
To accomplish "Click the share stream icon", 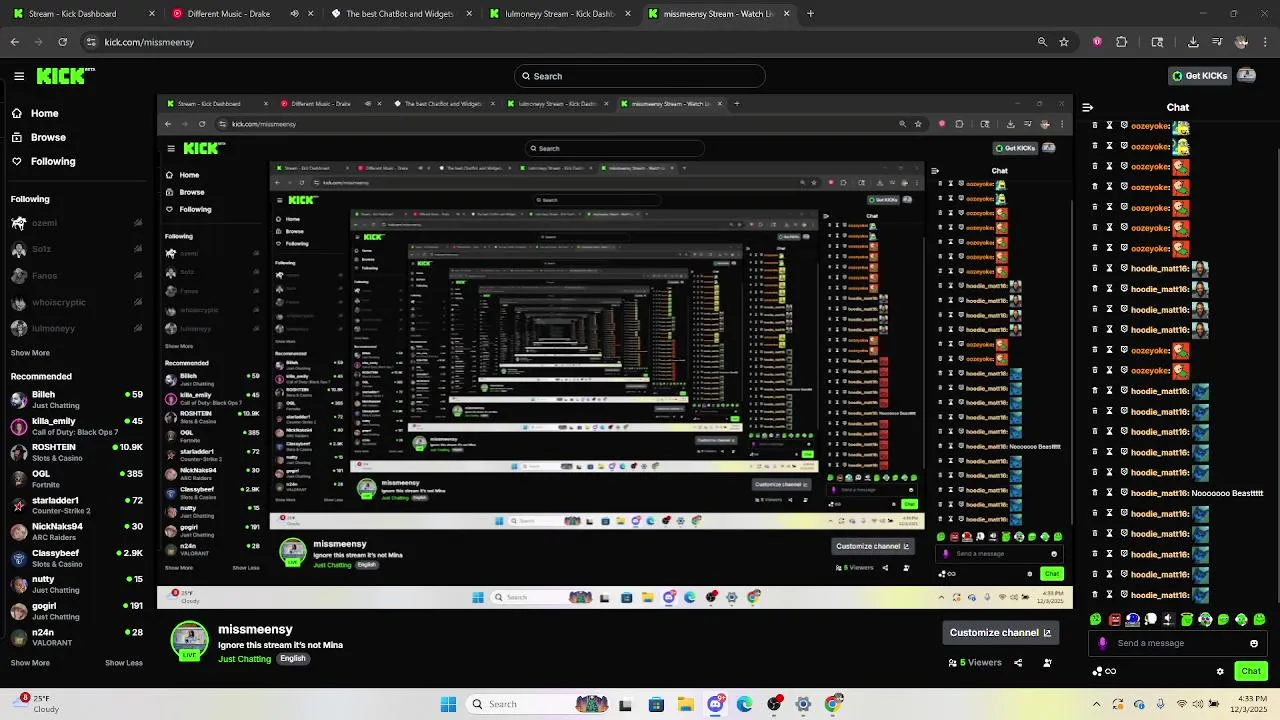I will tap(1018, 662).
